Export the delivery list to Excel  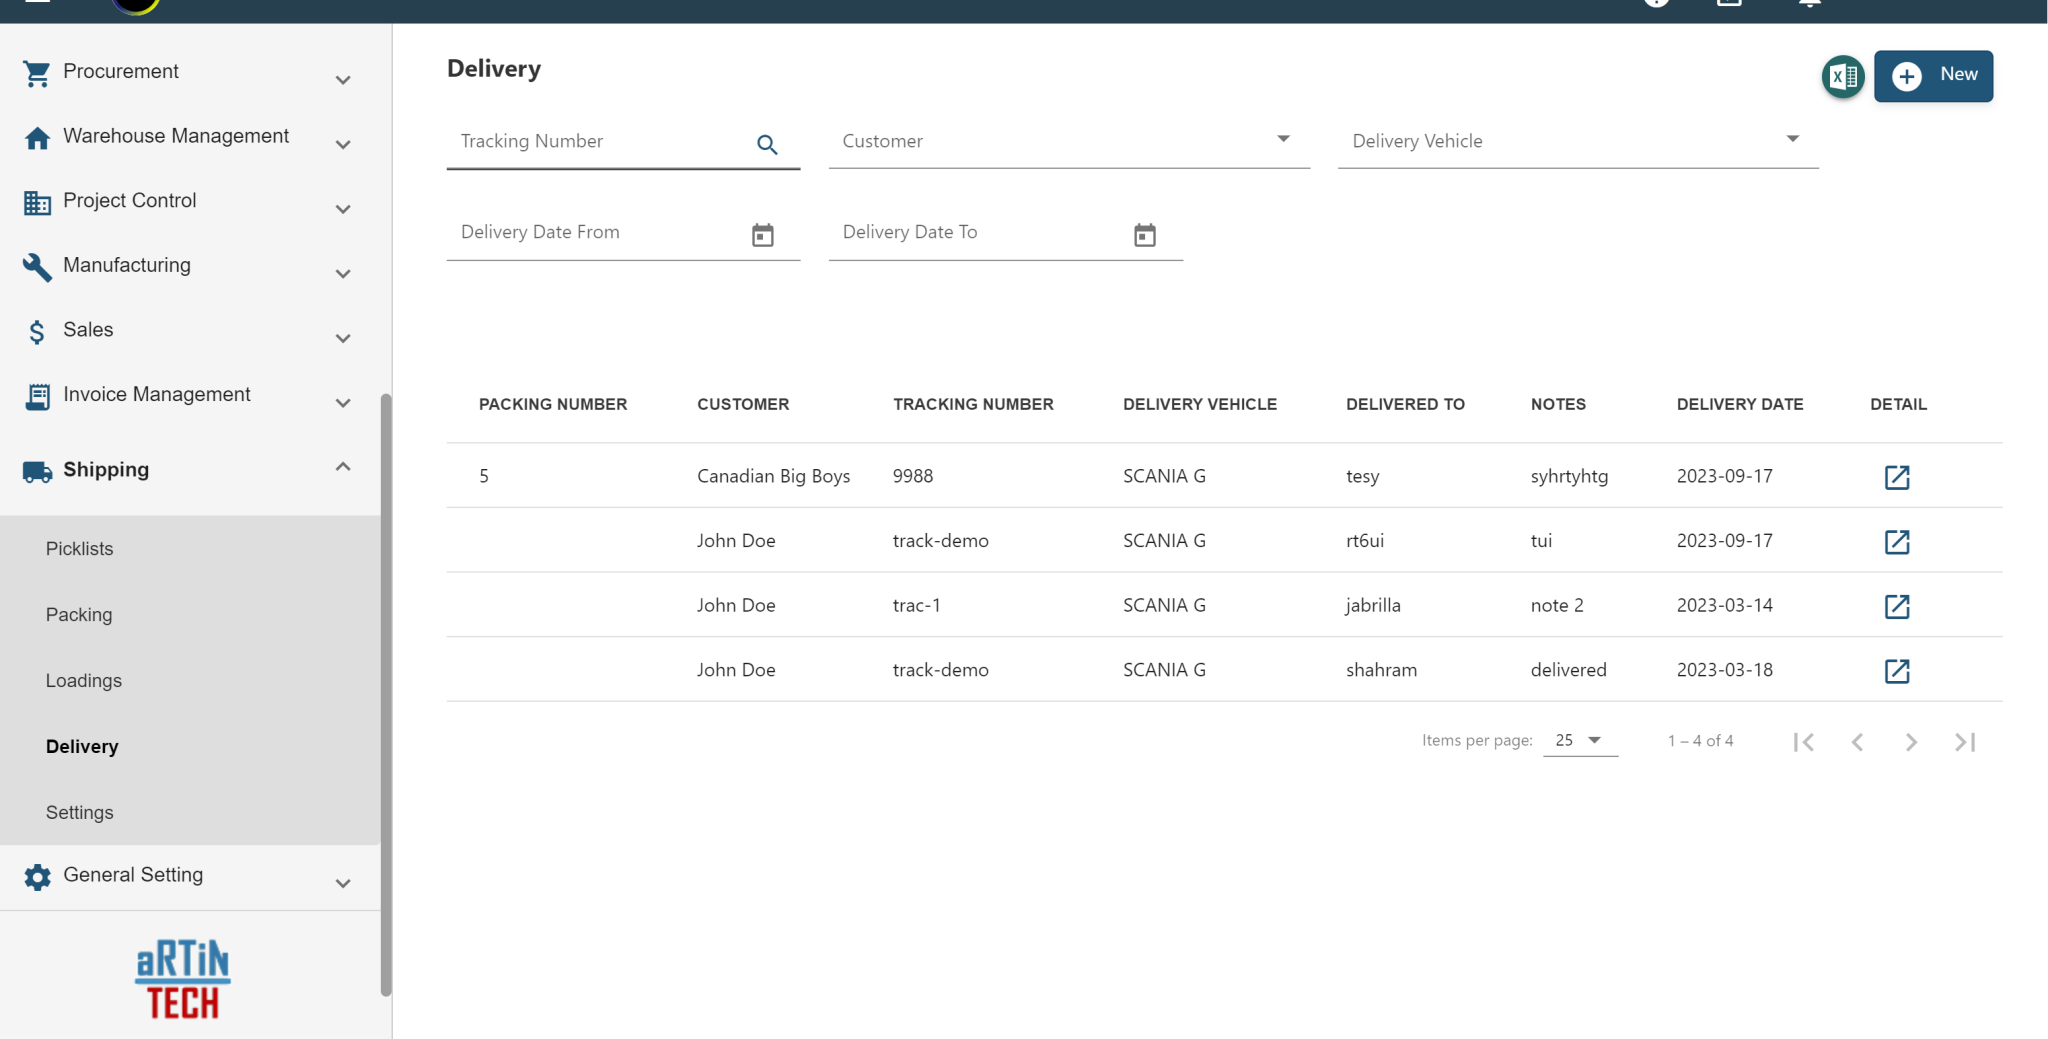(x=1843, y=76)
